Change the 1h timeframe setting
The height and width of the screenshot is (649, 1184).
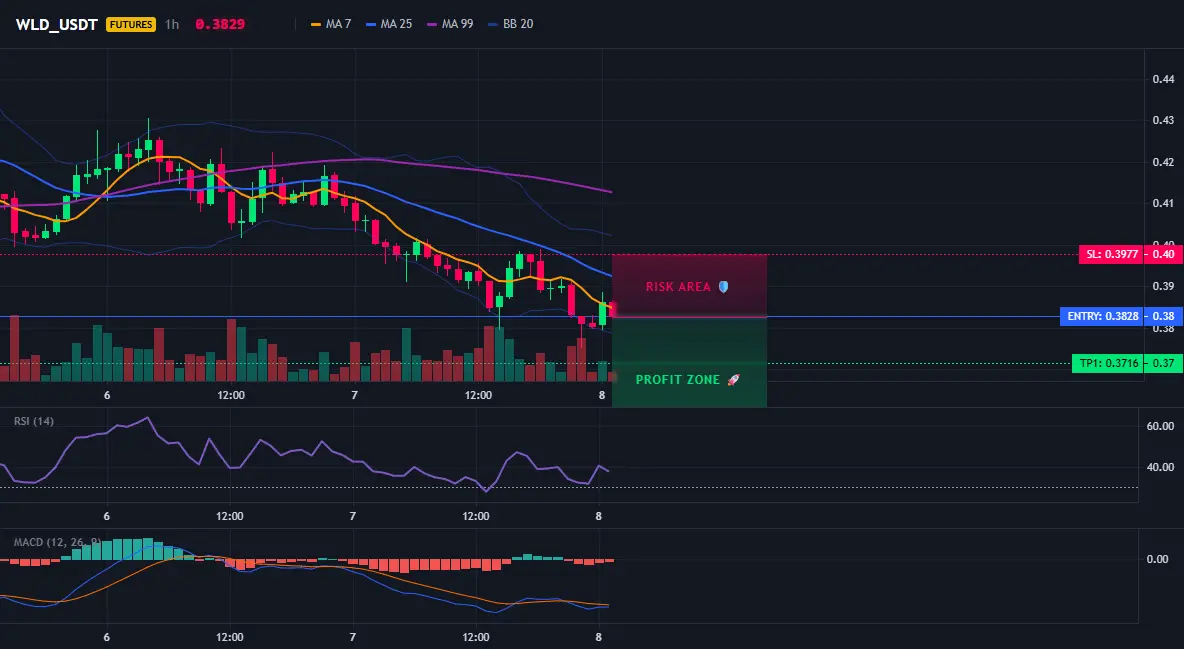click(x=172, y=24)
